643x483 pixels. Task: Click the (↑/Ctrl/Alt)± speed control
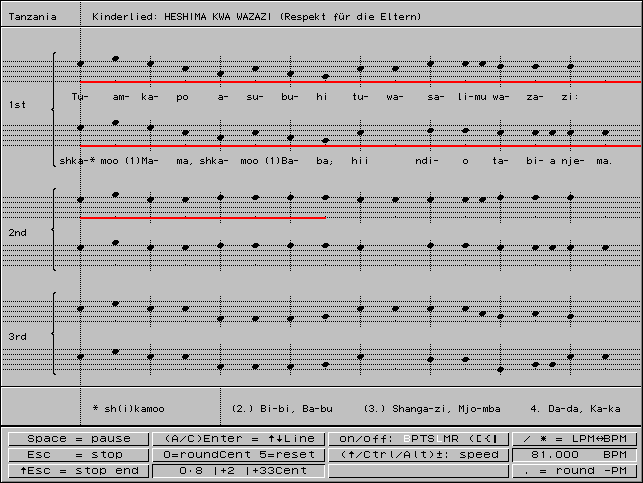pyautogui.click(x=417, y=453)
